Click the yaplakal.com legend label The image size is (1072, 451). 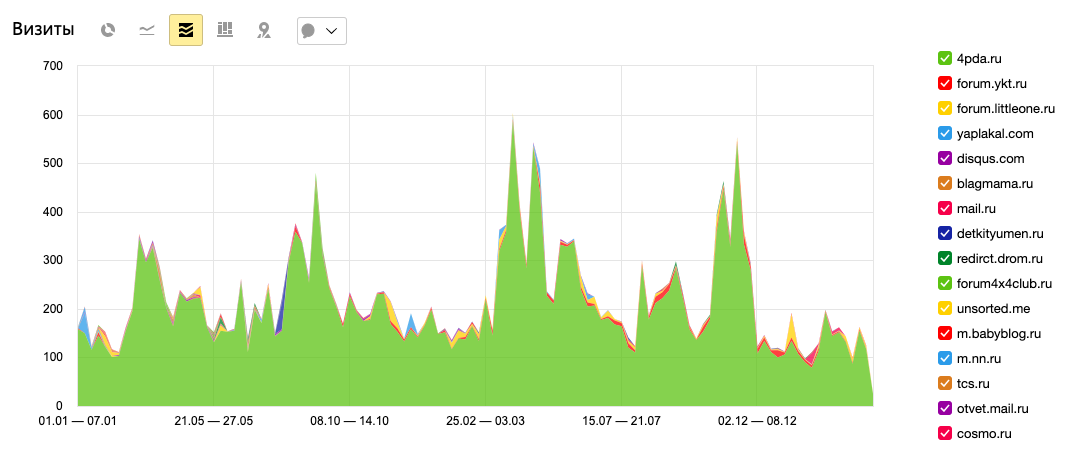(995, 134)
